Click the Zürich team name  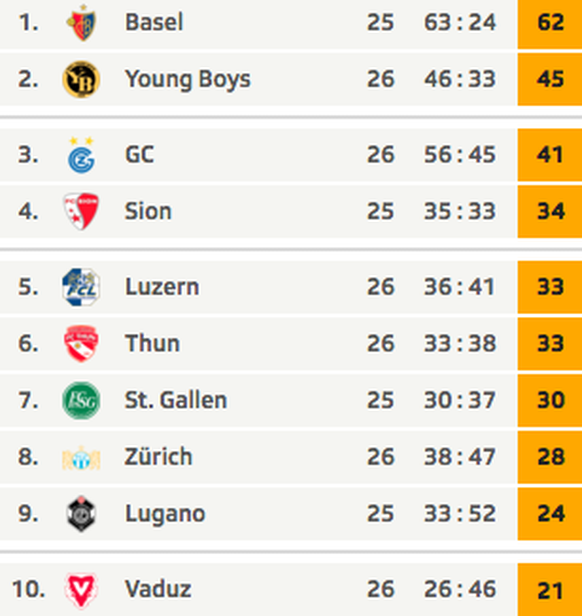click(x=158, y=456)
